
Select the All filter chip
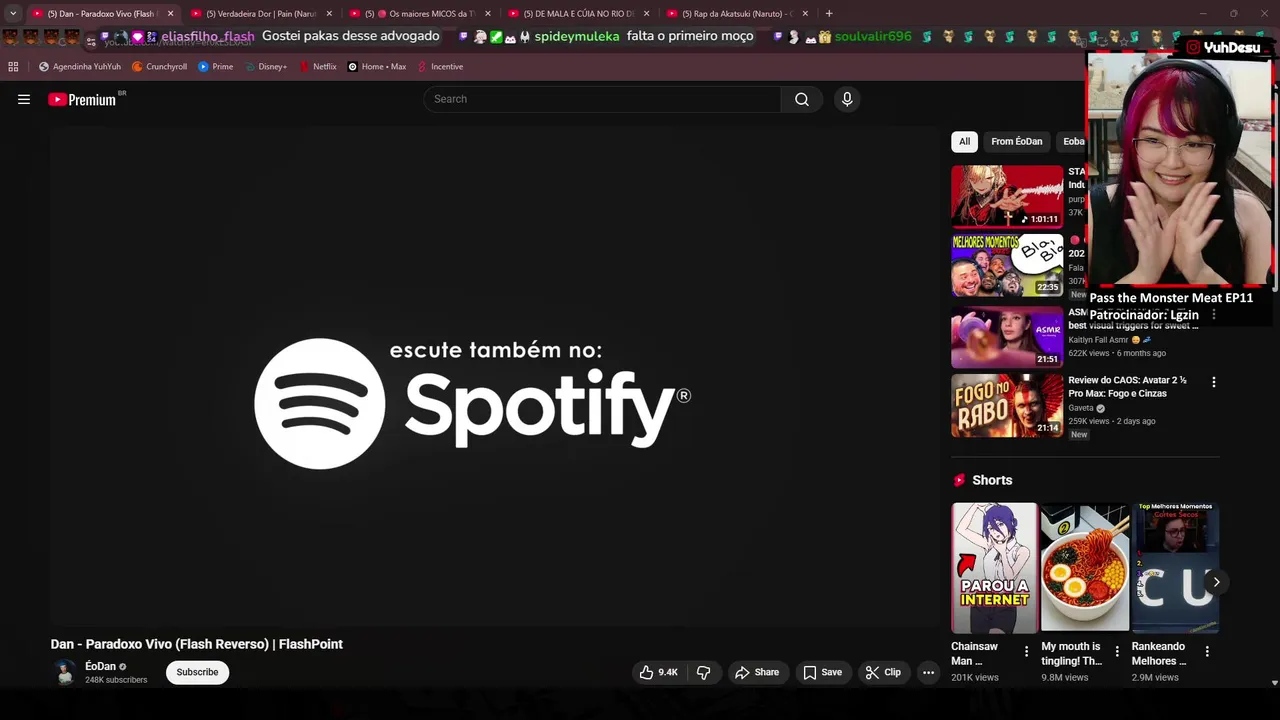coord(964,141)
